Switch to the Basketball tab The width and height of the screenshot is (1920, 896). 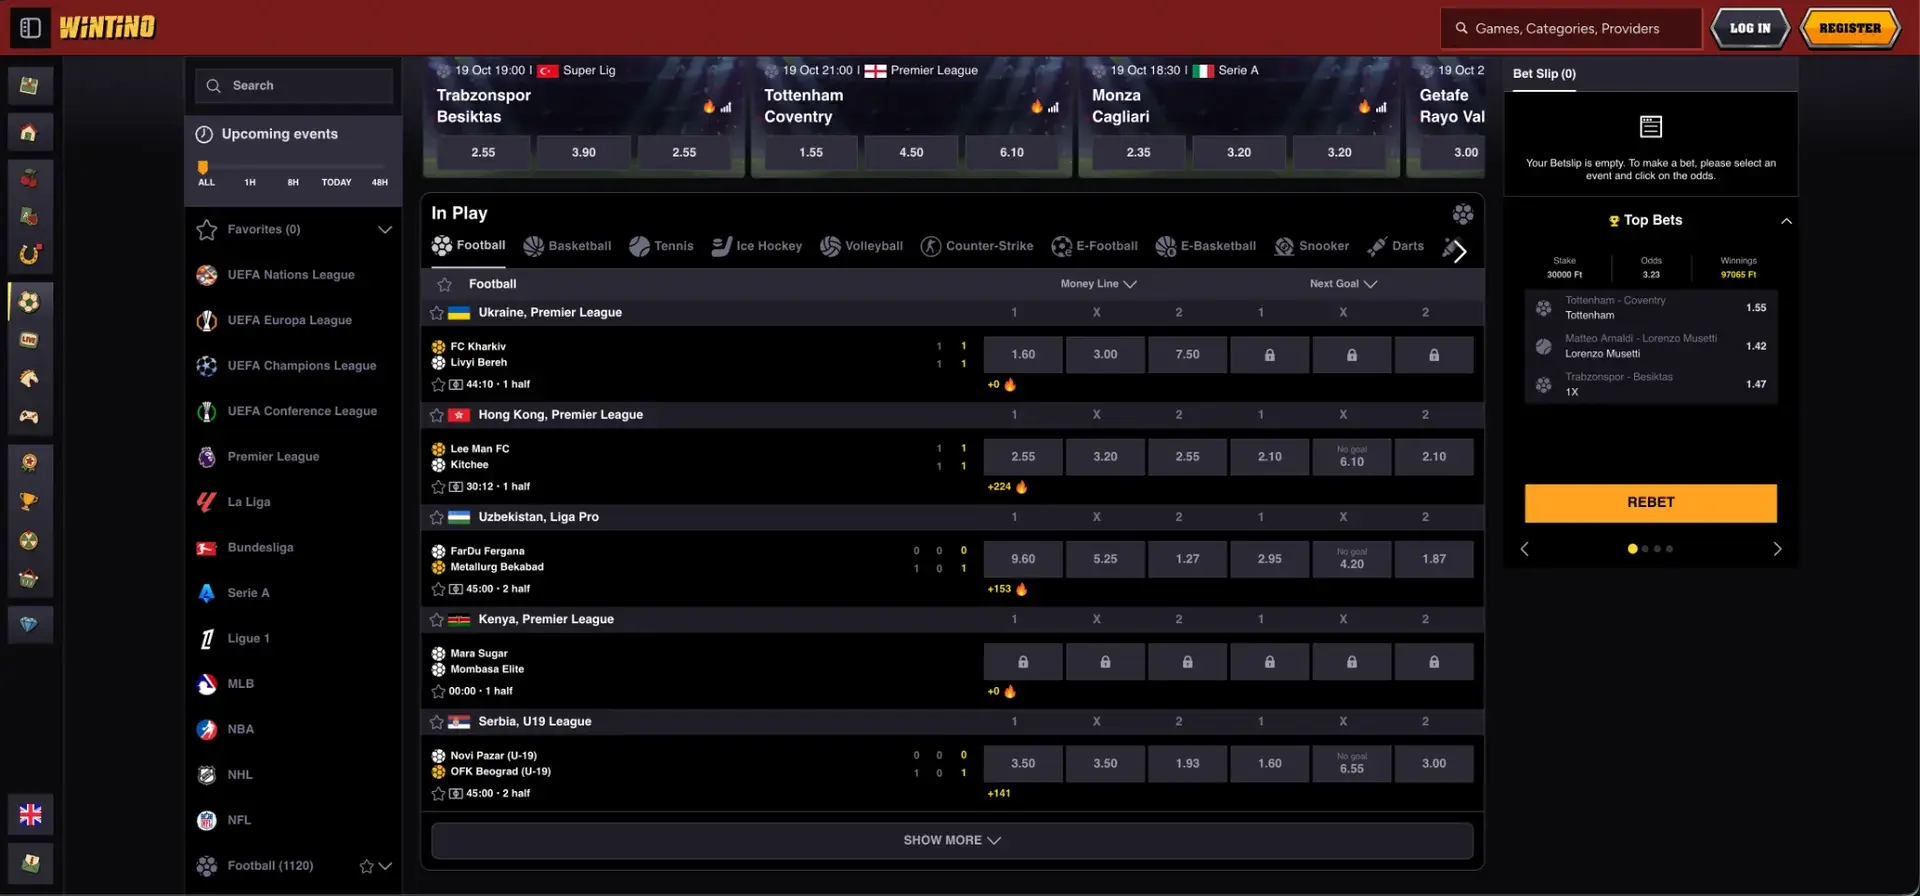(x=567, y=246)
